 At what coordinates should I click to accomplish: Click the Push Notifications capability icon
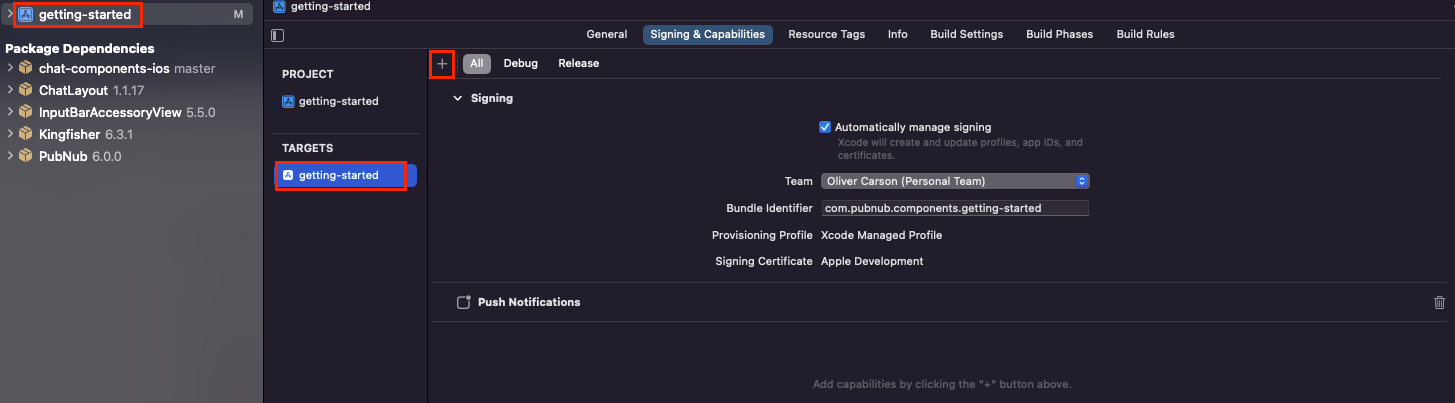[x=463, y=302]
